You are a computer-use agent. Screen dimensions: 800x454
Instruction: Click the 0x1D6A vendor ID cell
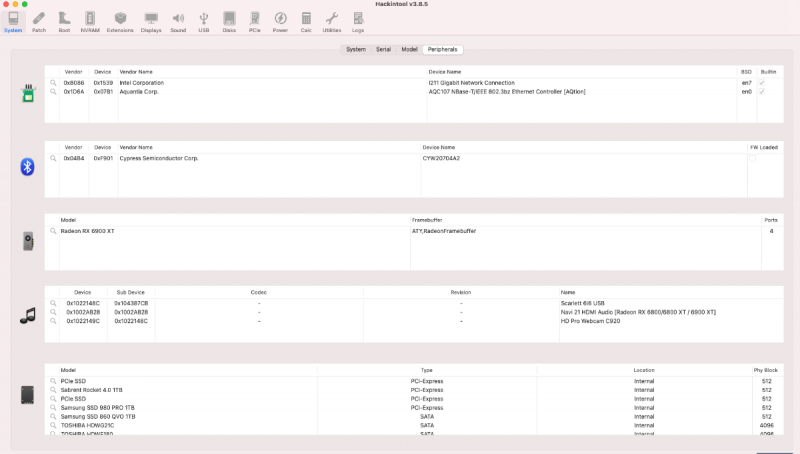[74, 92]
